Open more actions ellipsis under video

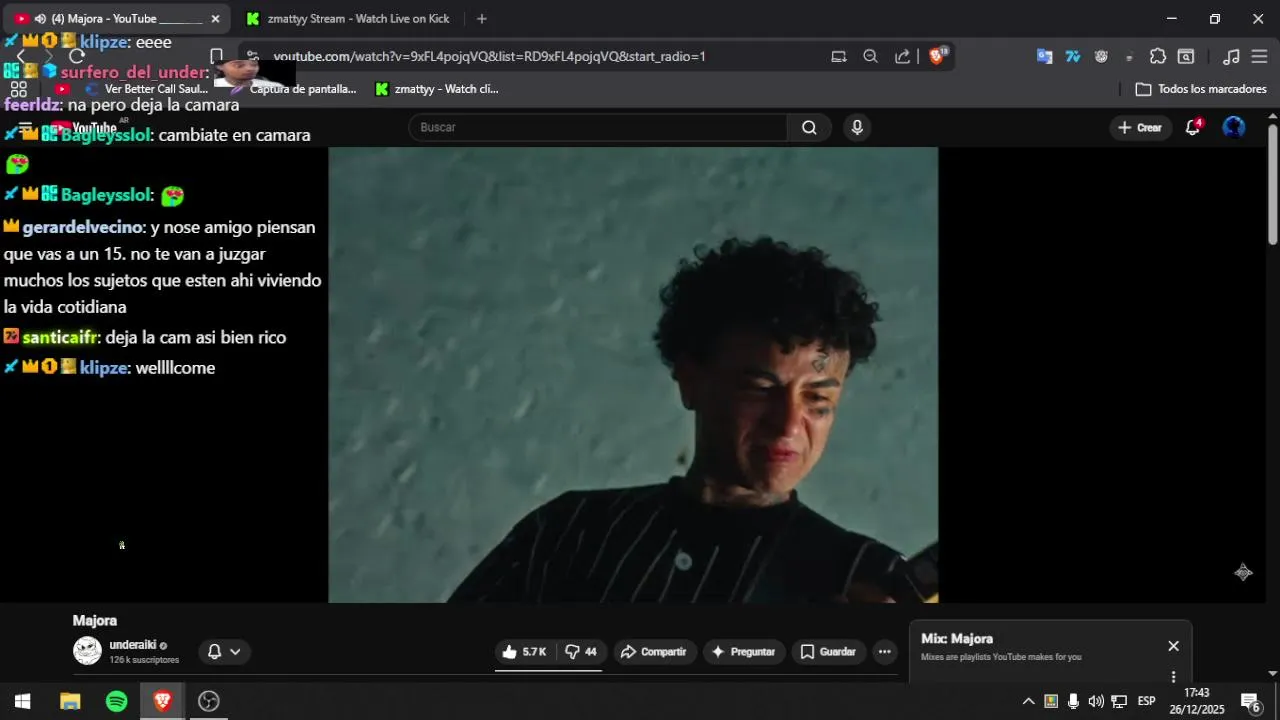[x=884, y=652]
